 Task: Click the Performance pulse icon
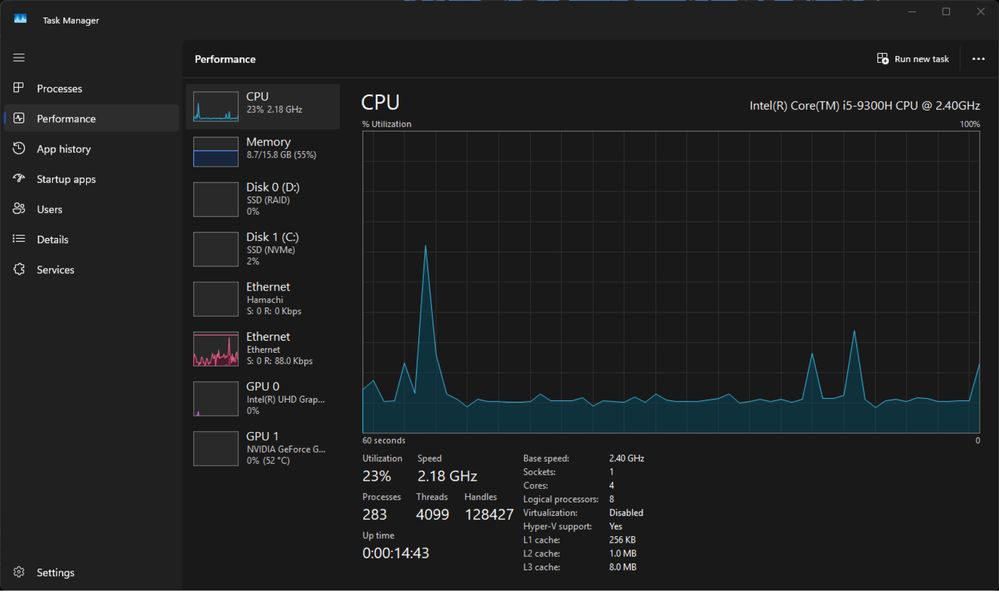point(18,118)
